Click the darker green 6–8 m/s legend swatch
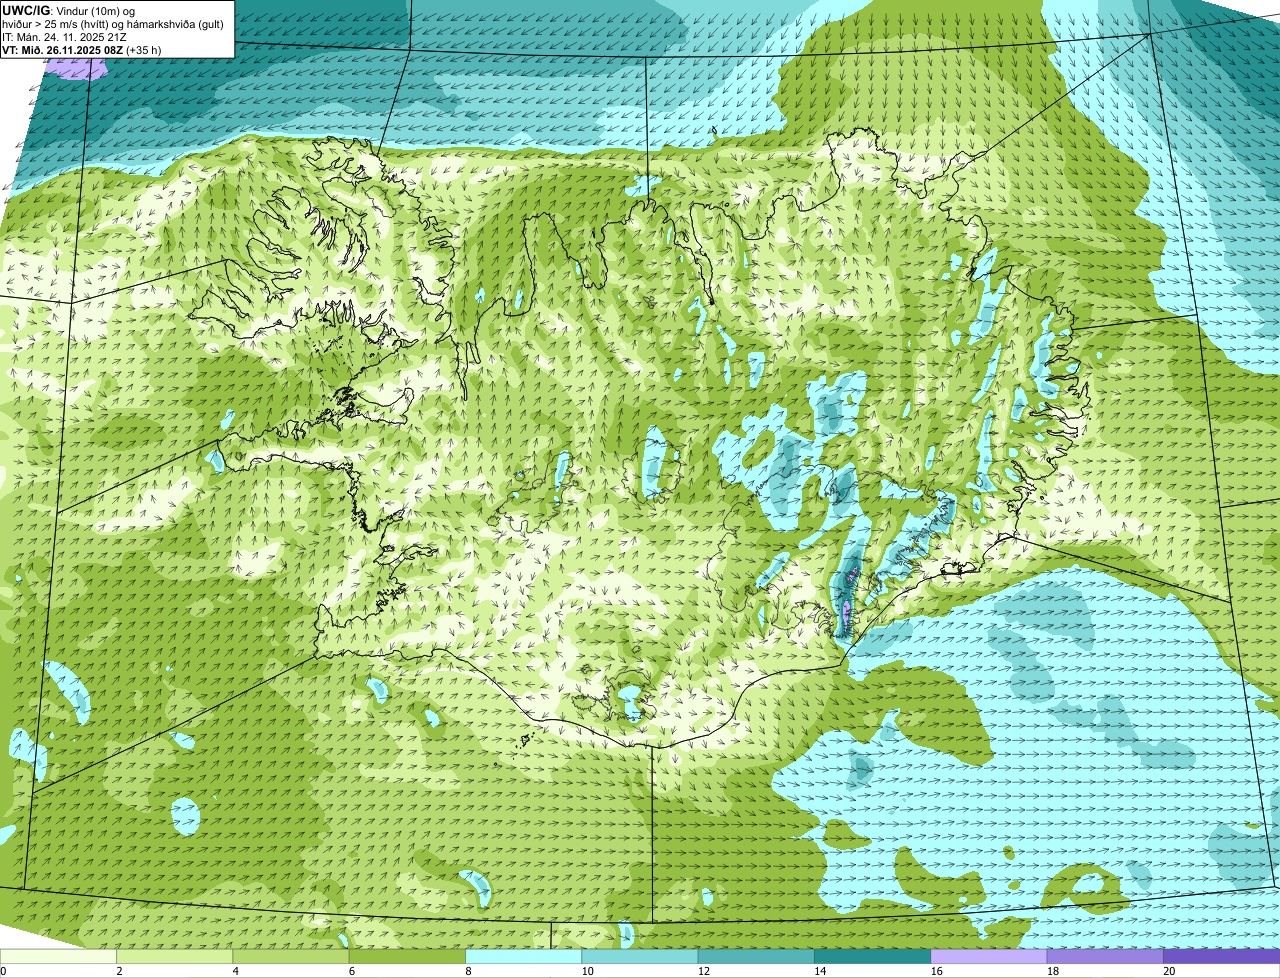 [408, 956]
